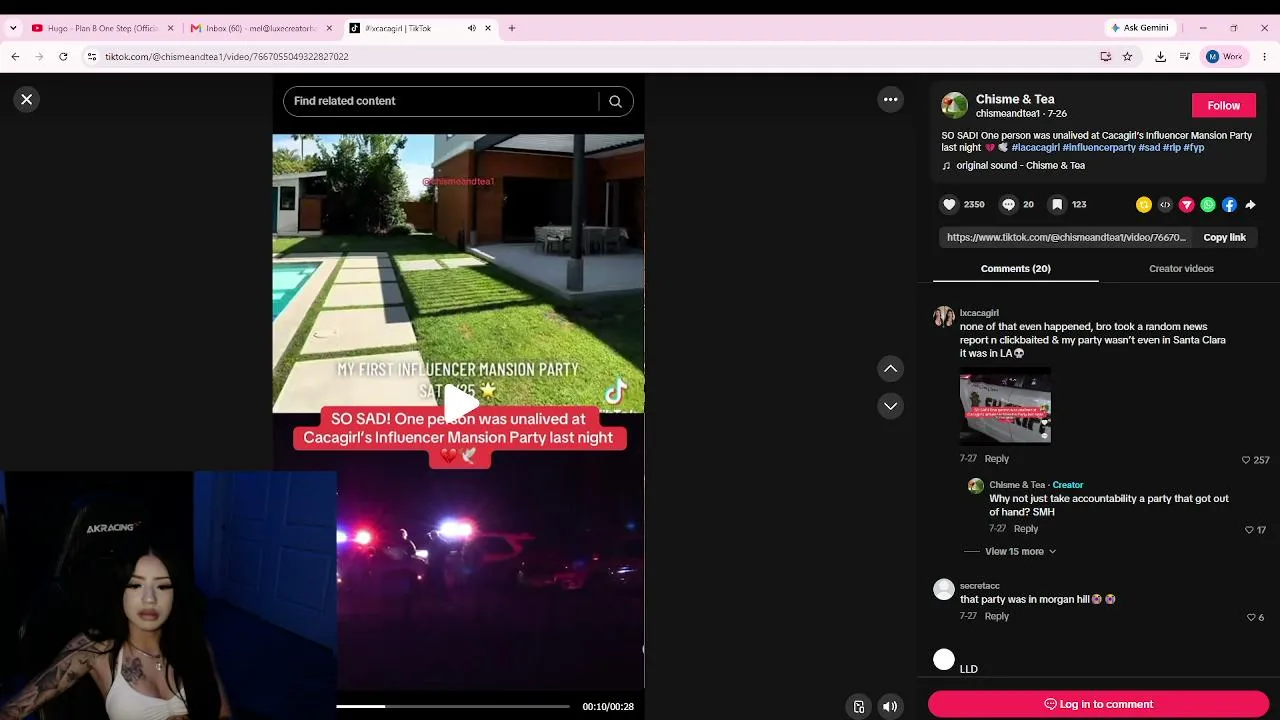Viewport: 1280px width, 720px height.
Task: Seek in the video progress bar
Action: click(x=453, y=706)
